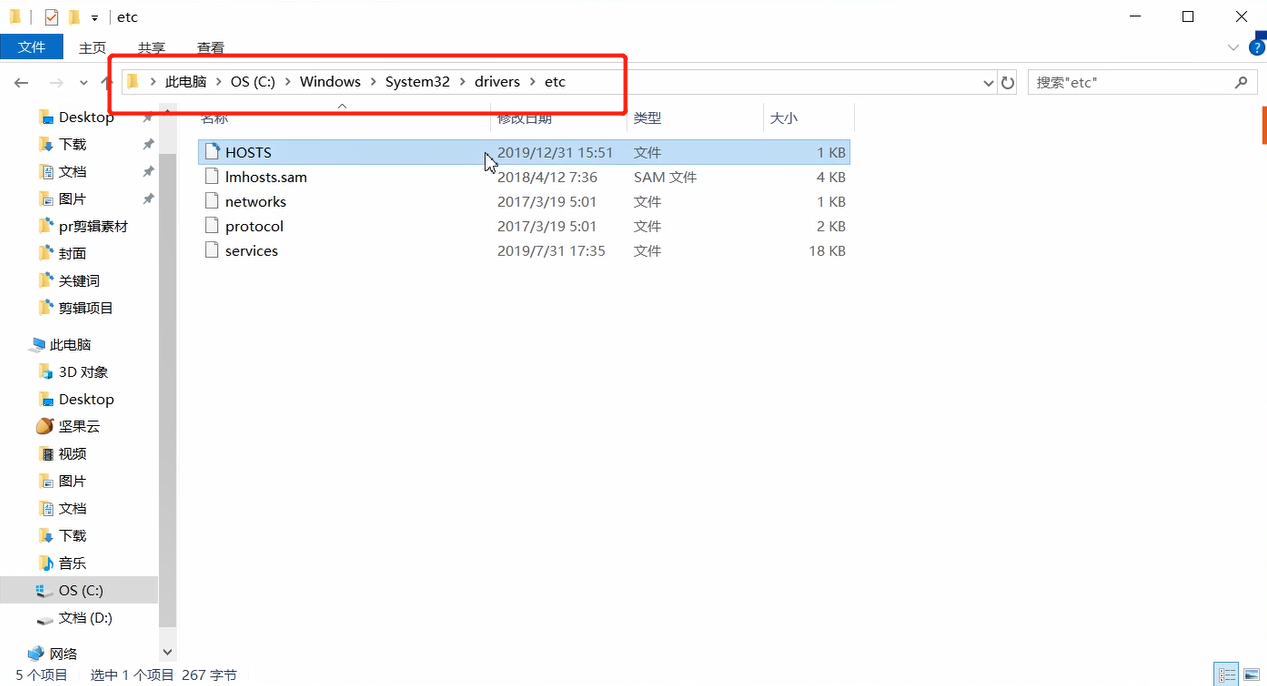Open the Customize Quick Access Toolbar dropdown
This screenshot has height=686, width=1267.
pos(94,18)
